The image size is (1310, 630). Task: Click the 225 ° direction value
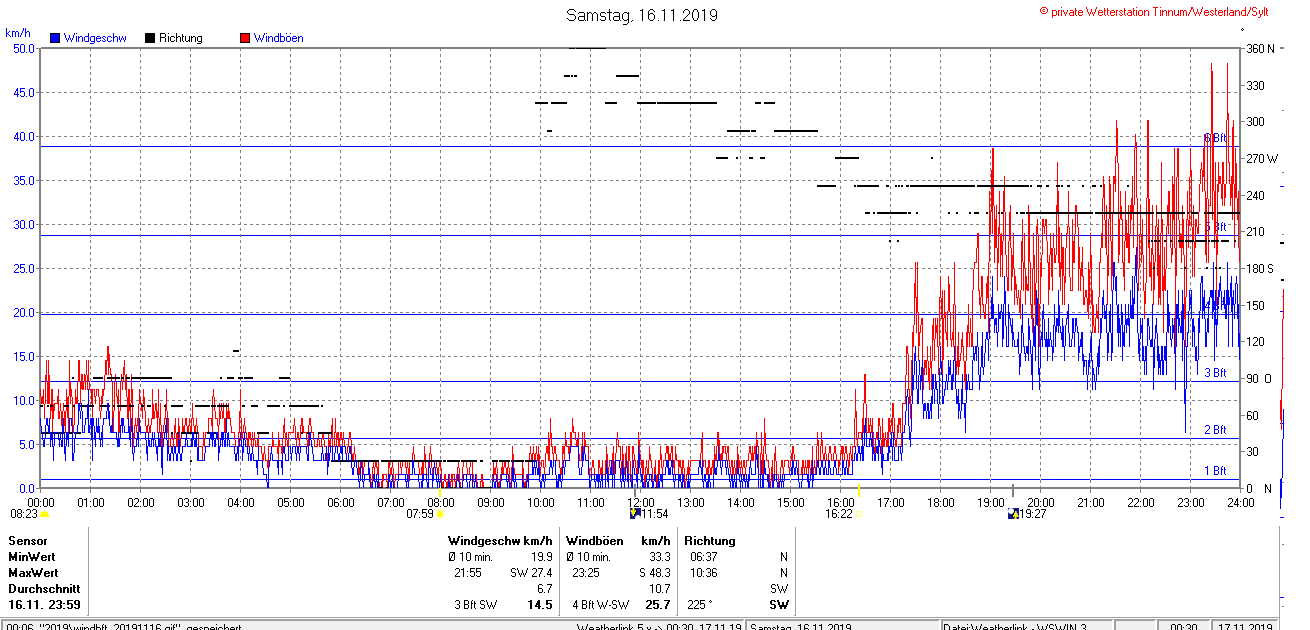click(x=702, y=605)
